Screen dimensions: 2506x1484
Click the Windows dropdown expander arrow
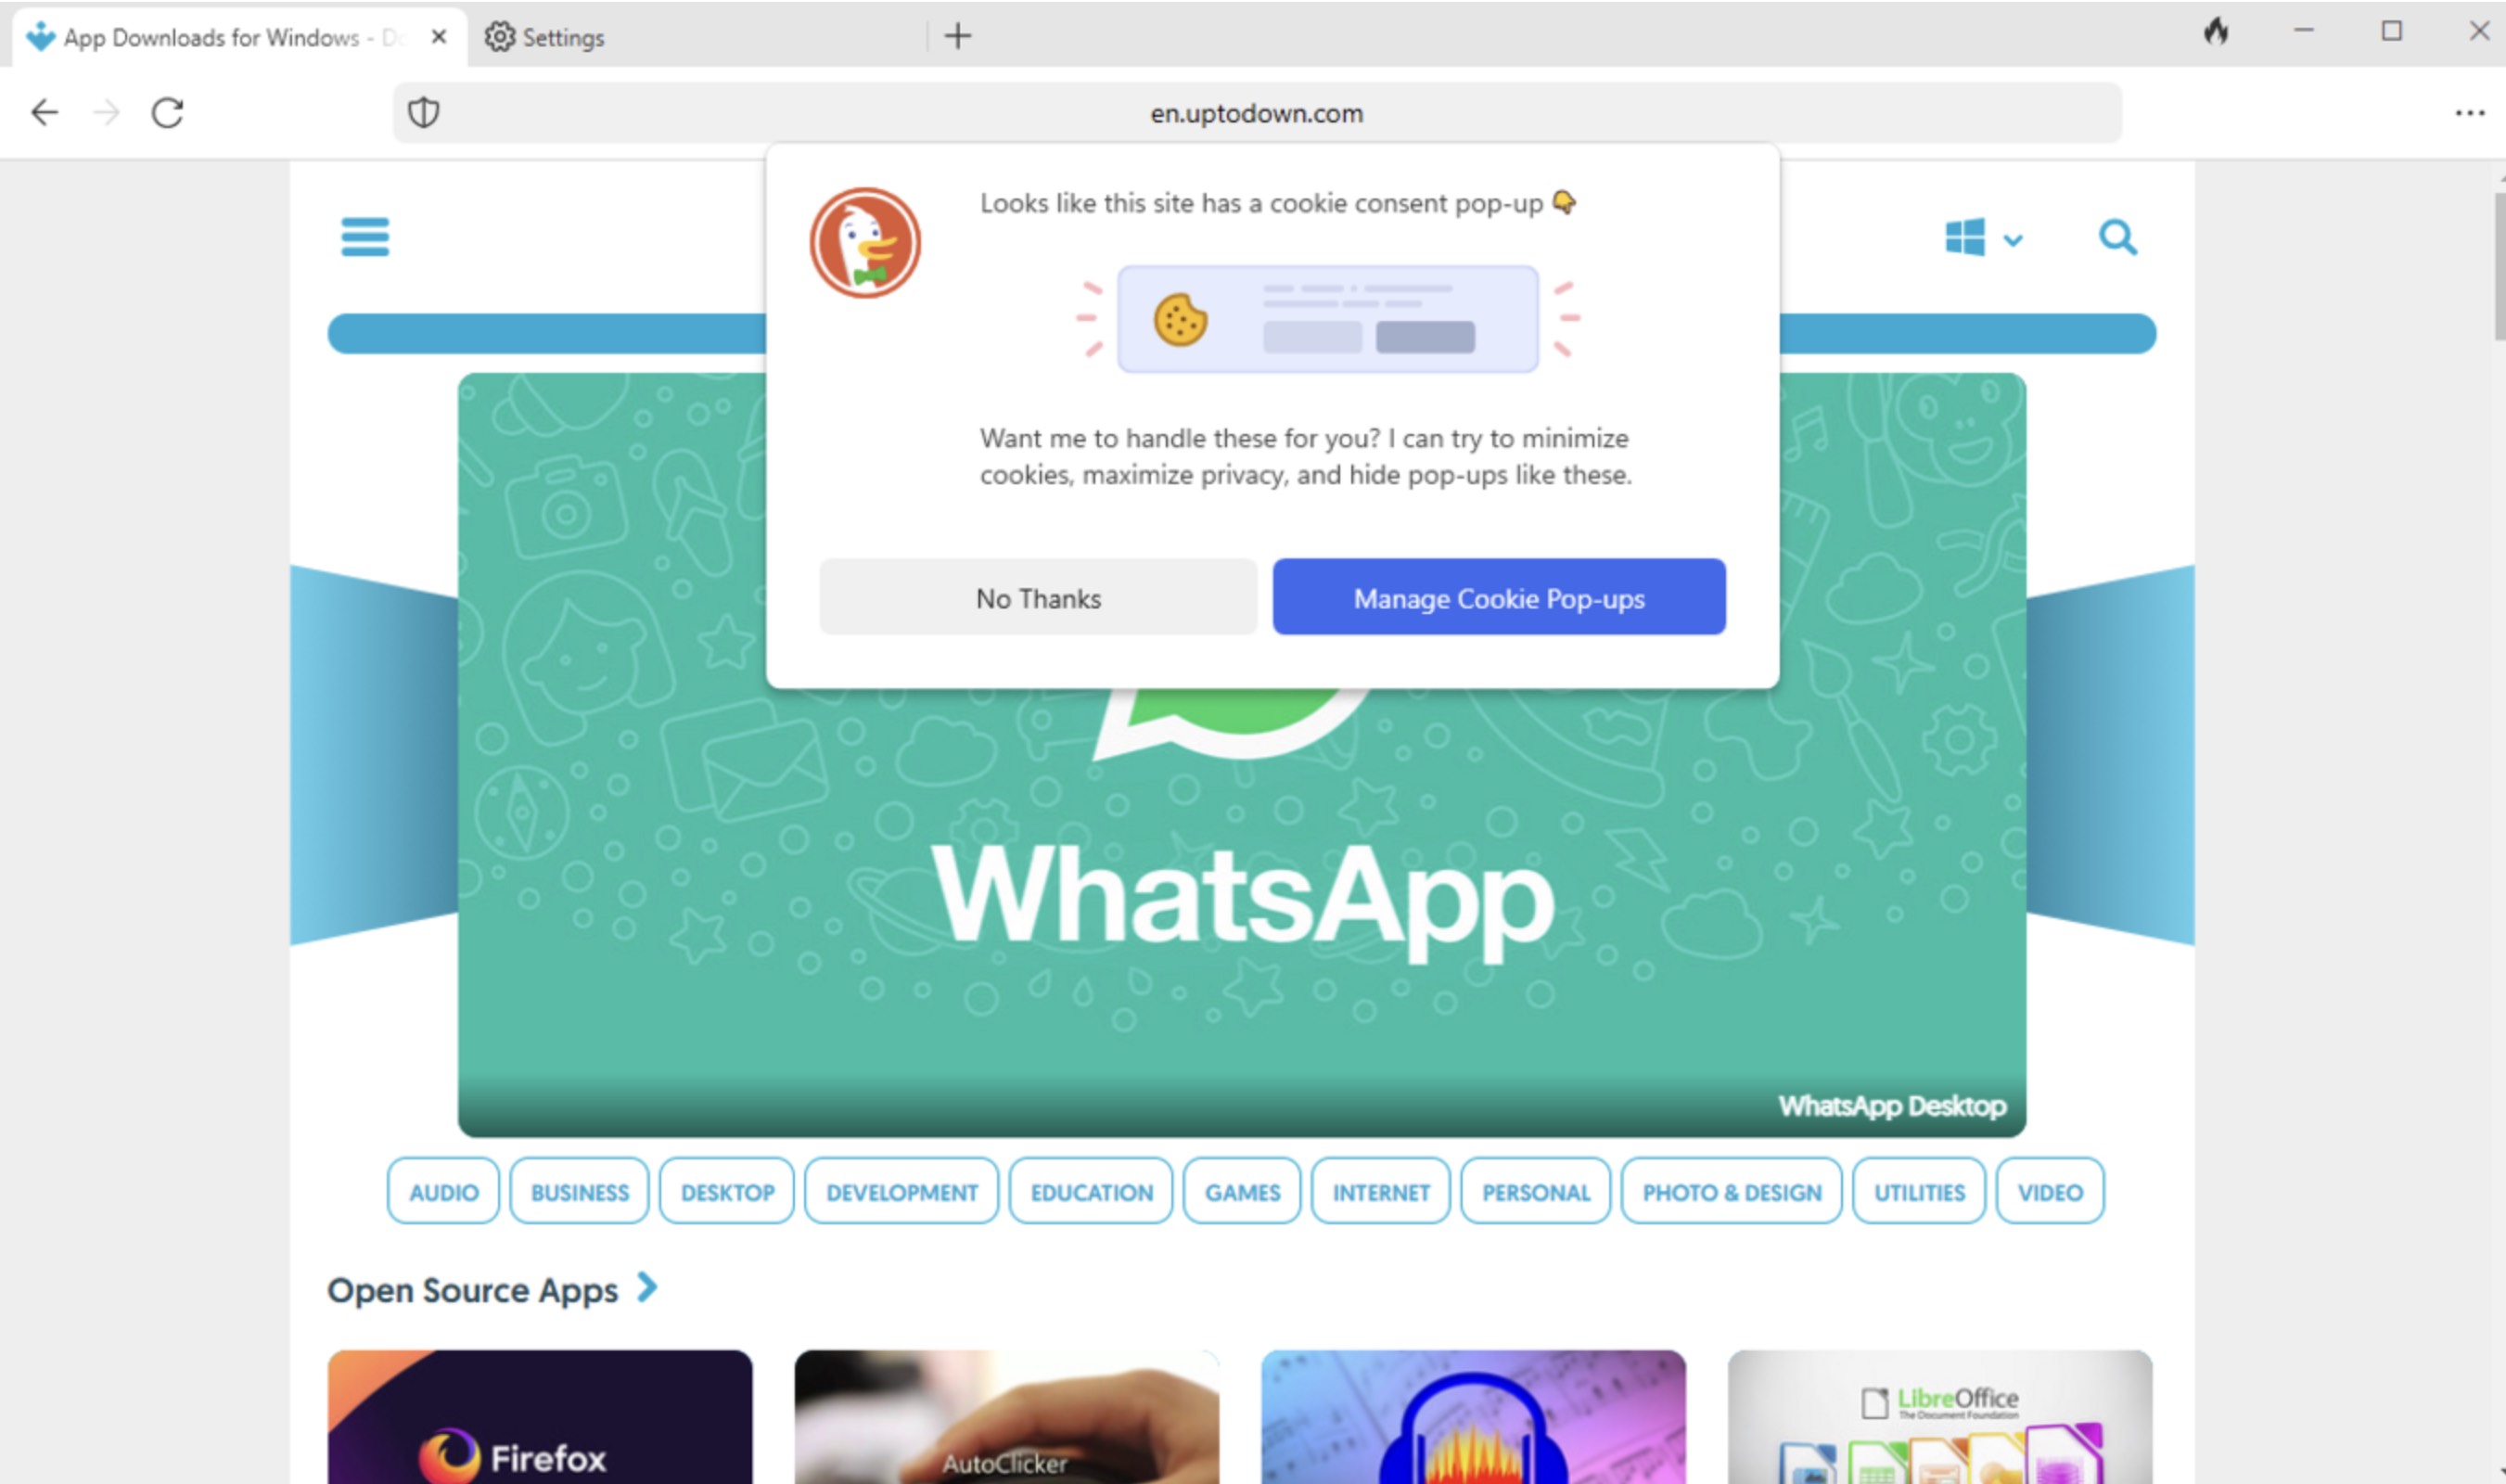2014,238
